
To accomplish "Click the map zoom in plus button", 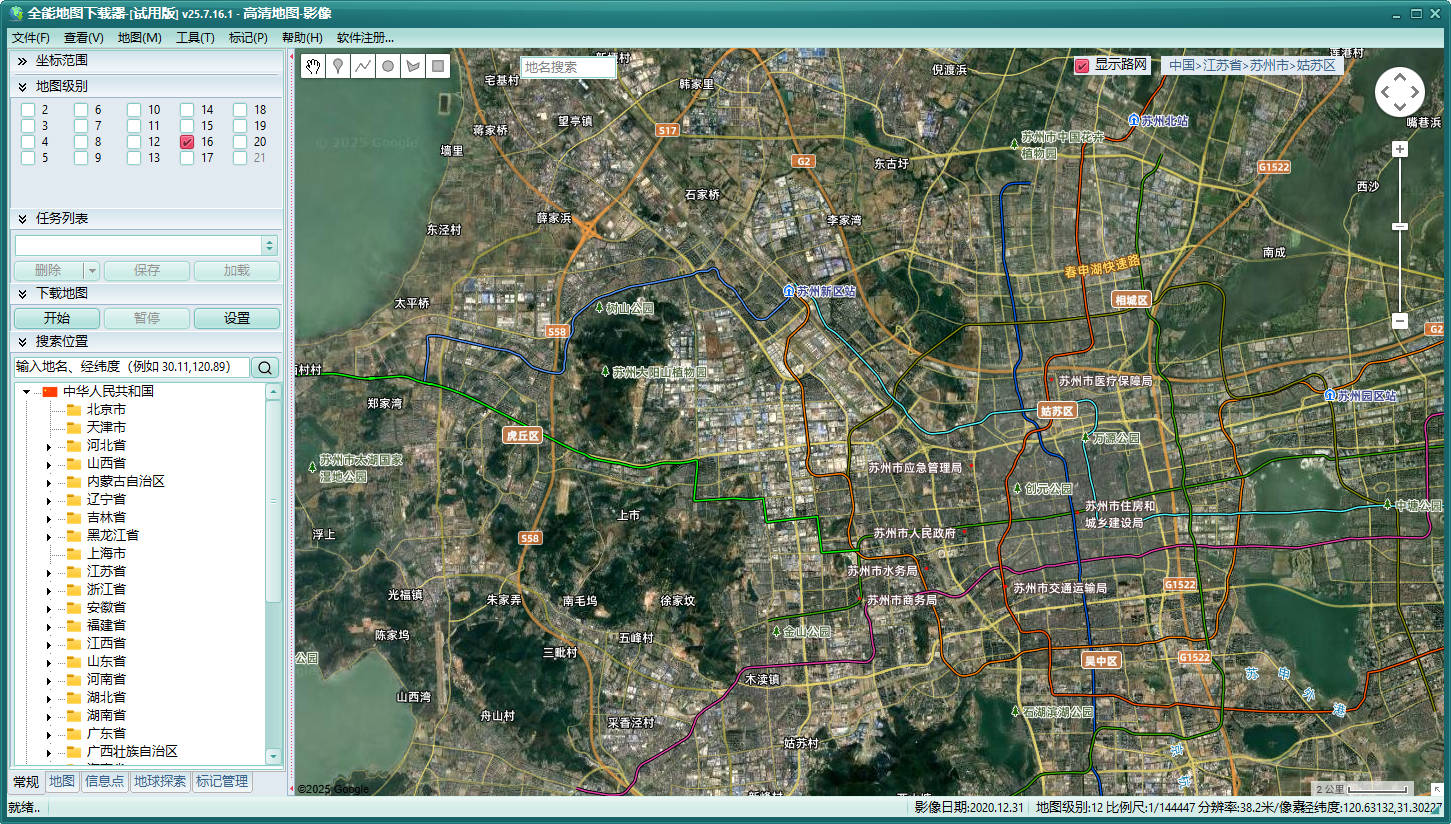I will click(x=1400, y=149).
